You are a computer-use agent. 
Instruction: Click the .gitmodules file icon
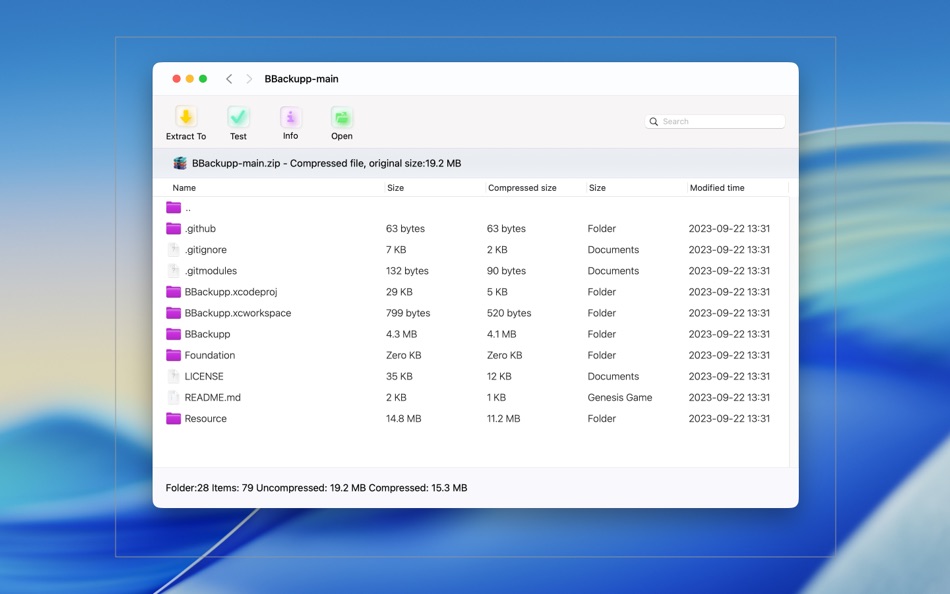pos(174,271)
